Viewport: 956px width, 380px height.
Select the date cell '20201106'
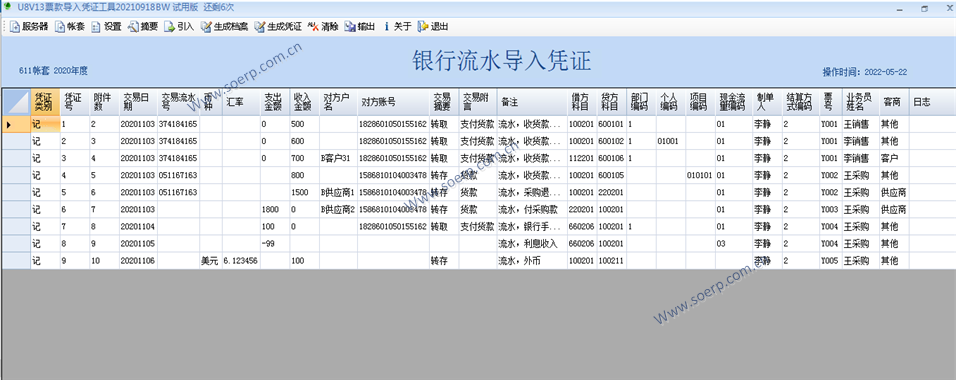[138, 260]
